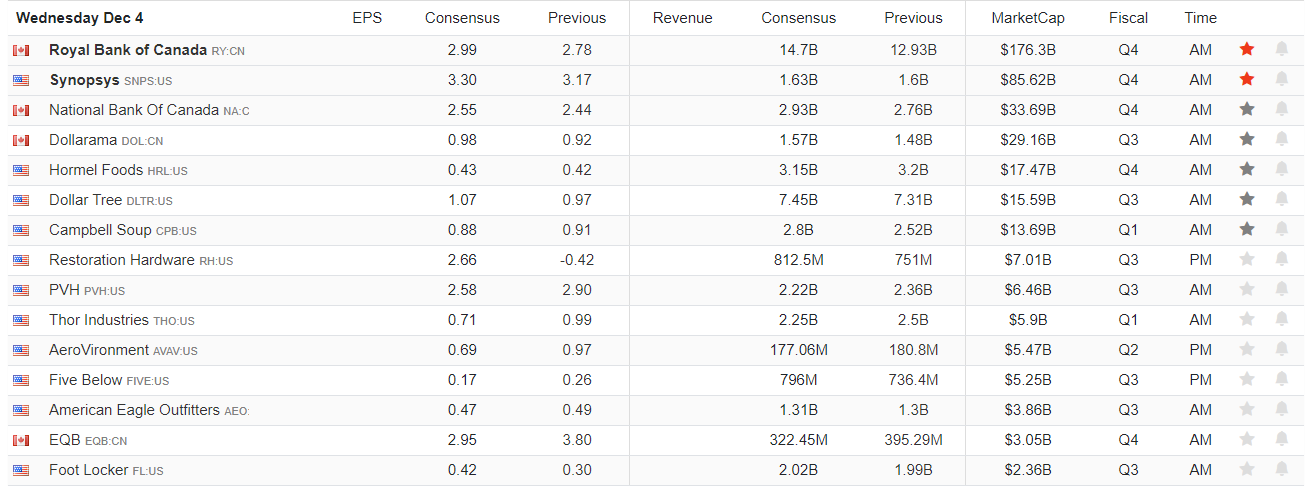Select Foot Locker market cap $2.36B
Viewport: 1316px width, 486px height.
click(1028, 470)
